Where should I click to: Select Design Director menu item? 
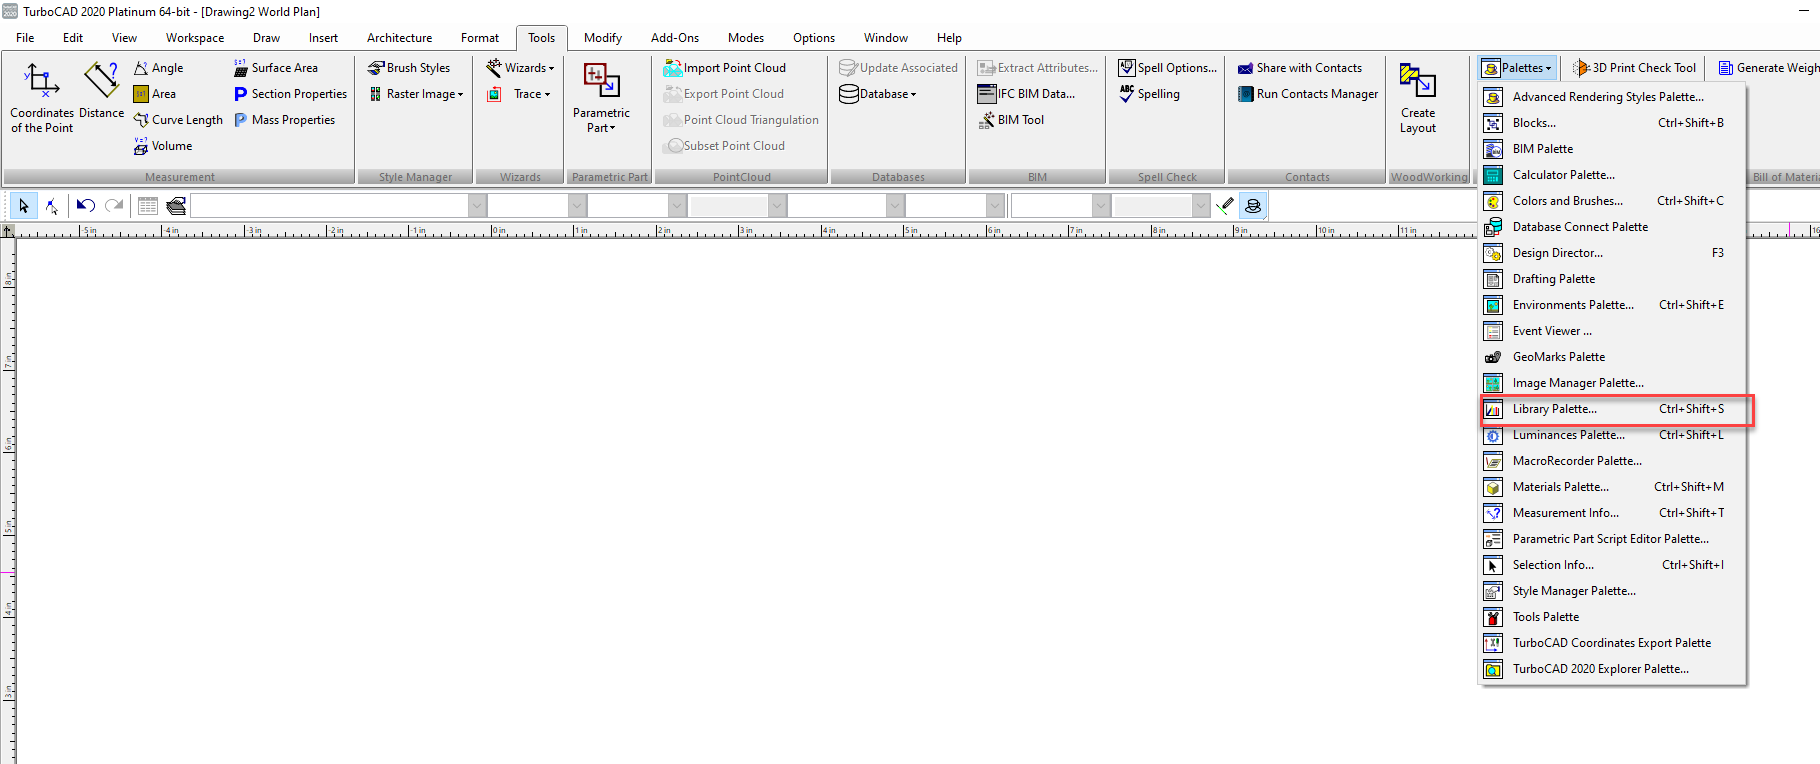point(1613,253)
